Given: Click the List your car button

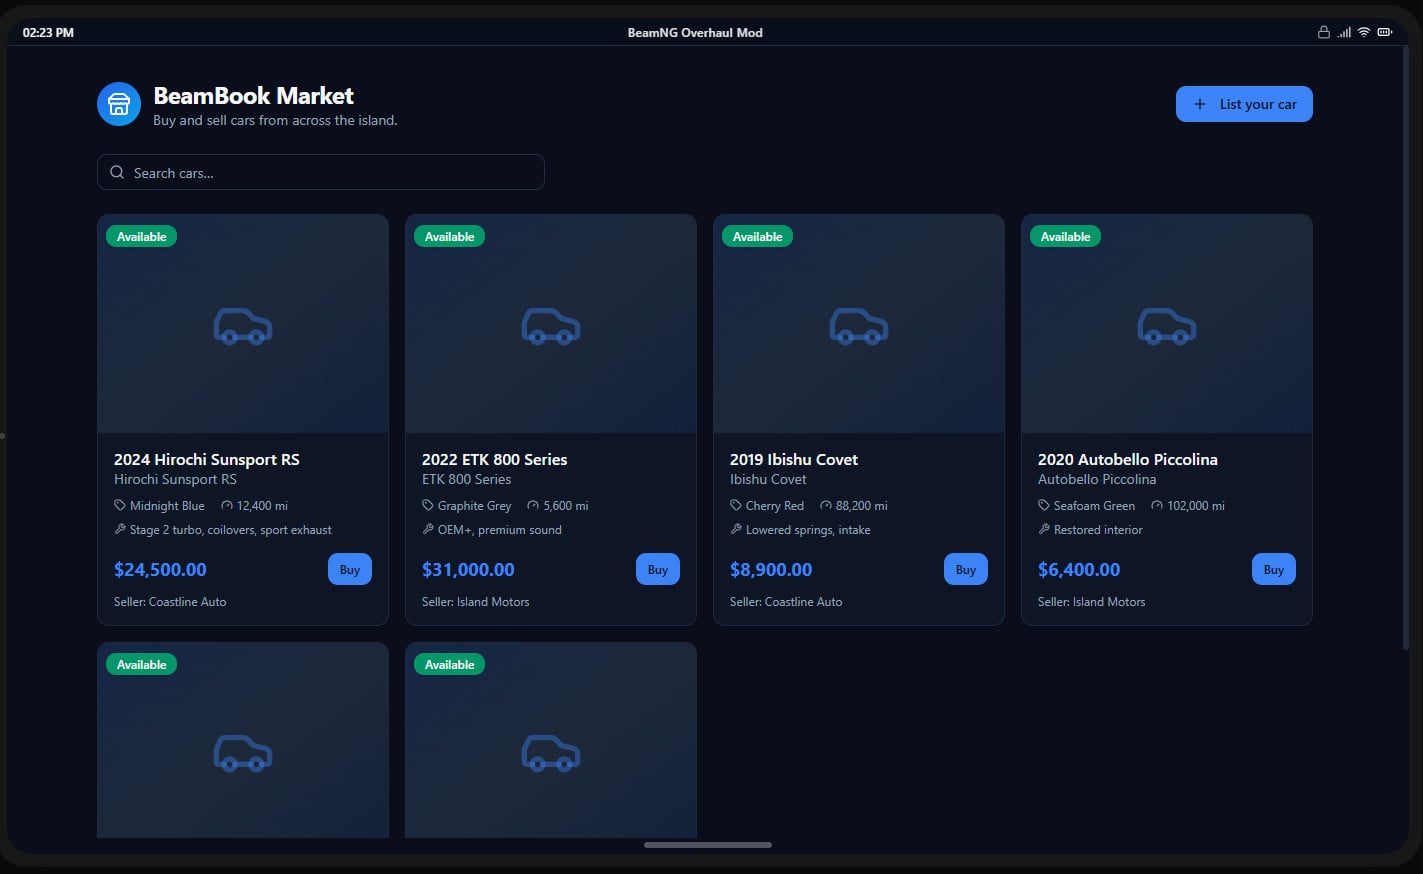Looking at the screenshot, I should (x=1244, y=104).
